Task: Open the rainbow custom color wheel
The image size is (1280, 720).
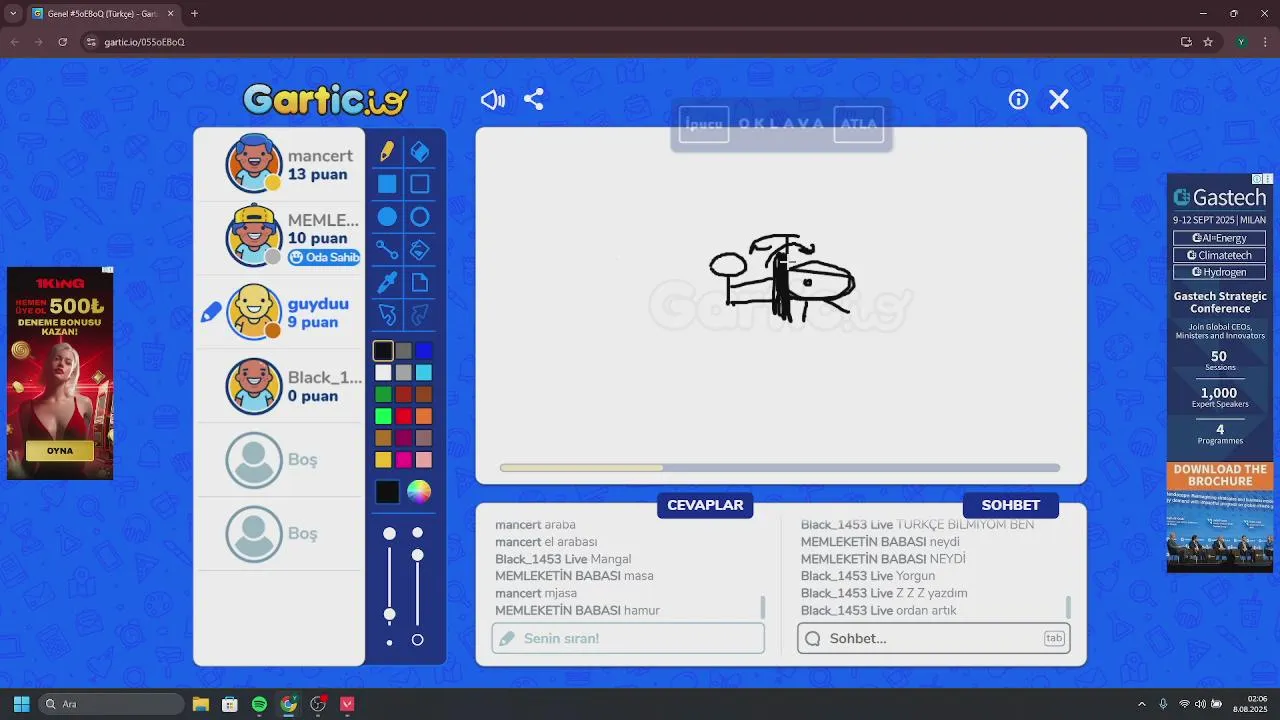Action: pos(419,492)
